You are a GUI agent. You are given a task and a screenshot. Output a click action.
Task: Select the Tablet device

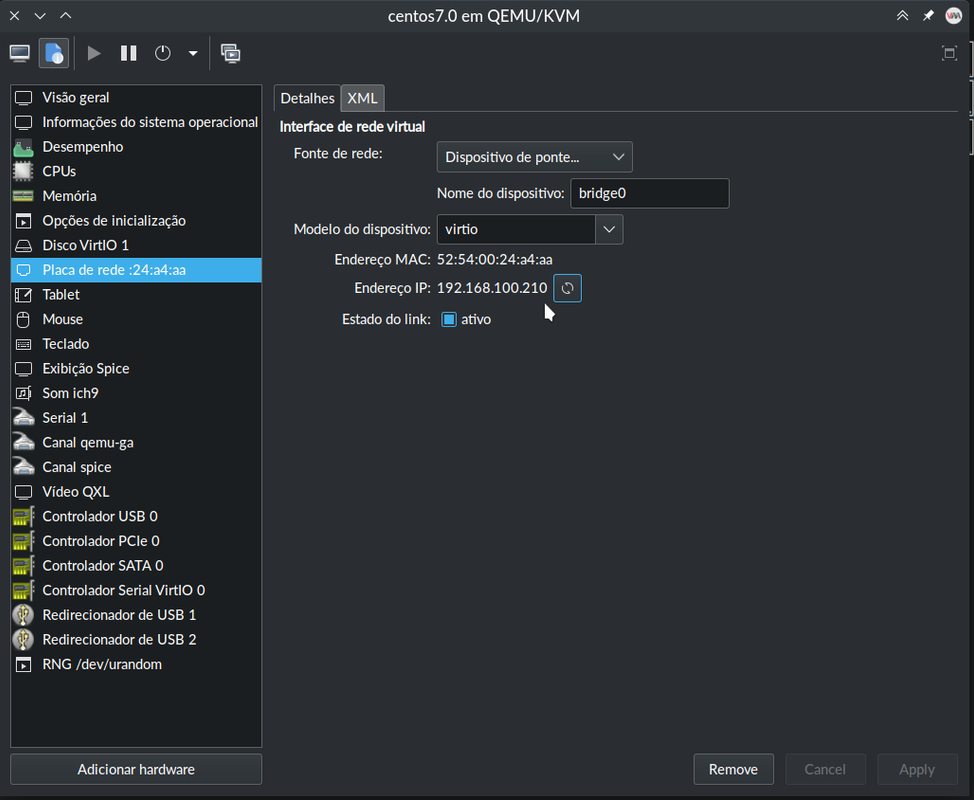pyautogui.click(x=136, y=294)
